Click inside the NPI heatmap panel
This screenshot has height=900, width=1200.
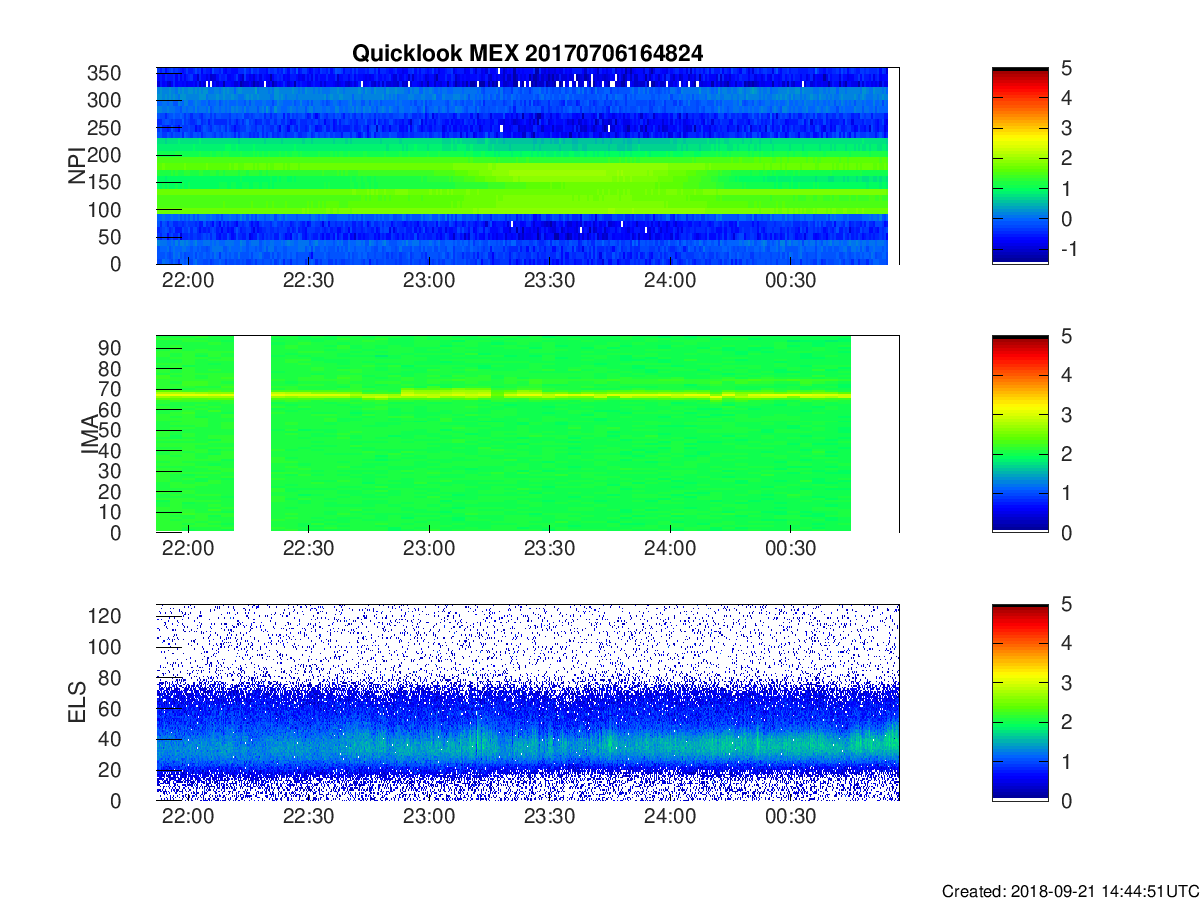click(x=527, y=166)
